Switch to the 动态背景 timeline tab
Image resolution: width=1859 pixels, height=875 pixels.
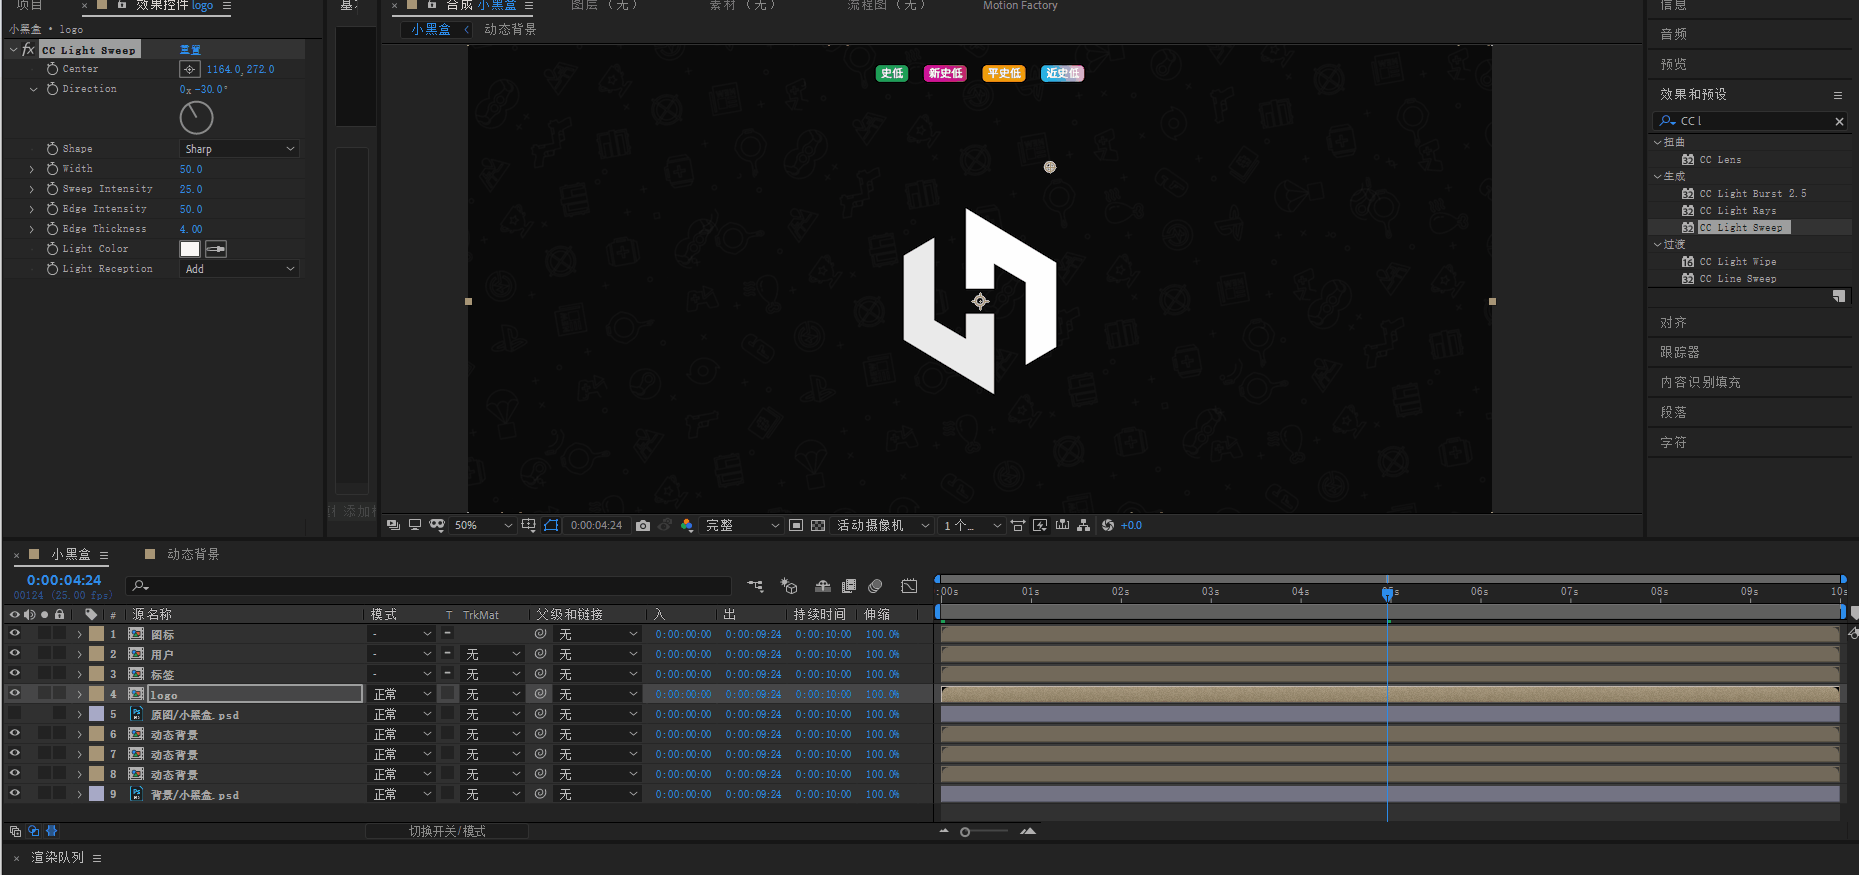(x=192, y=554)
